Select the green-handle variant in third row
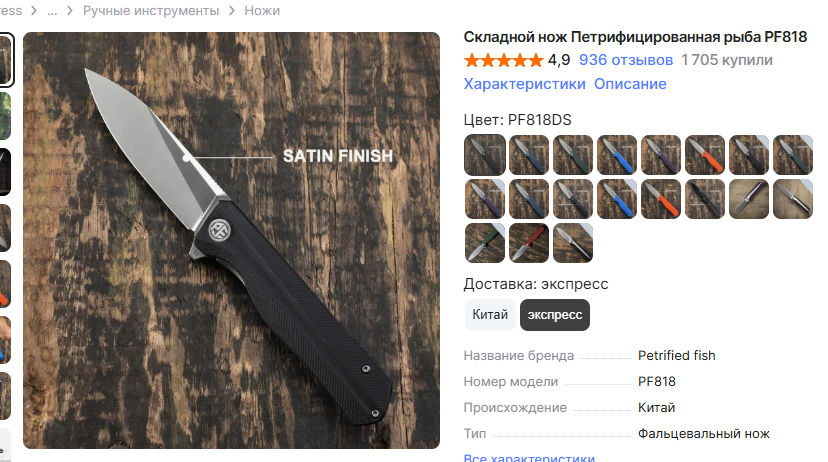The image size is (828, 462). pos(485,243)
